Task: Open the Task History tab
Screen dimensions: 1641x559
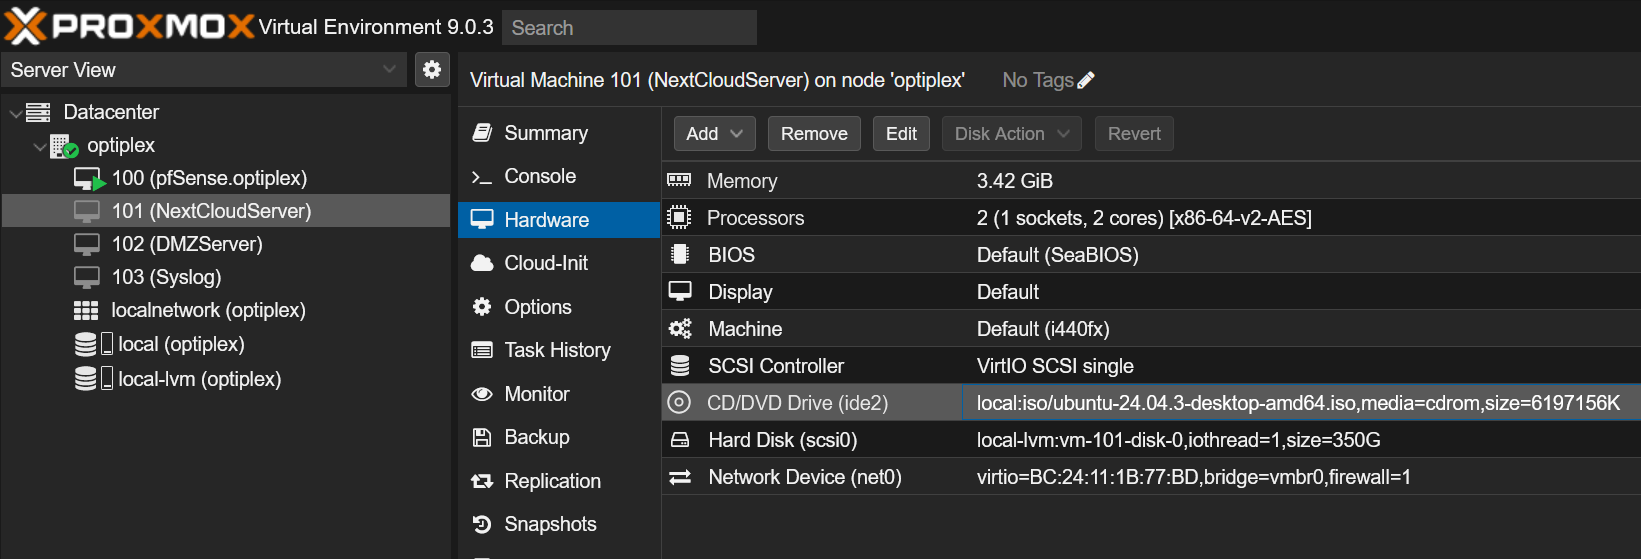Action: coord(559,350)
